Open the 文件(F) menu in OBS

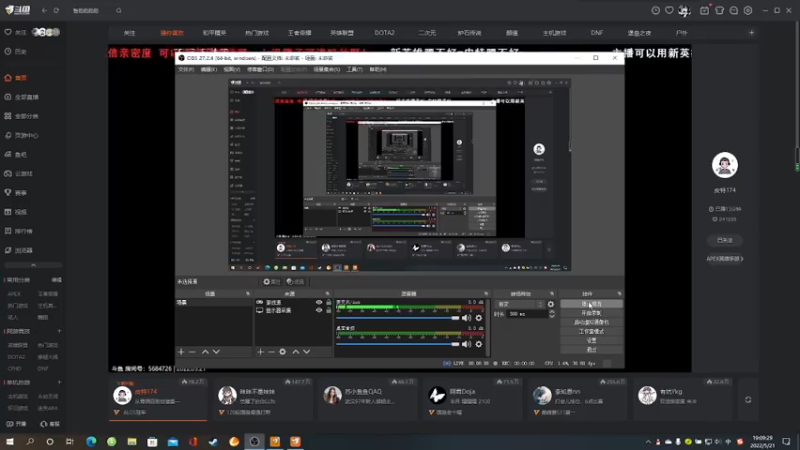click(186, 69)
